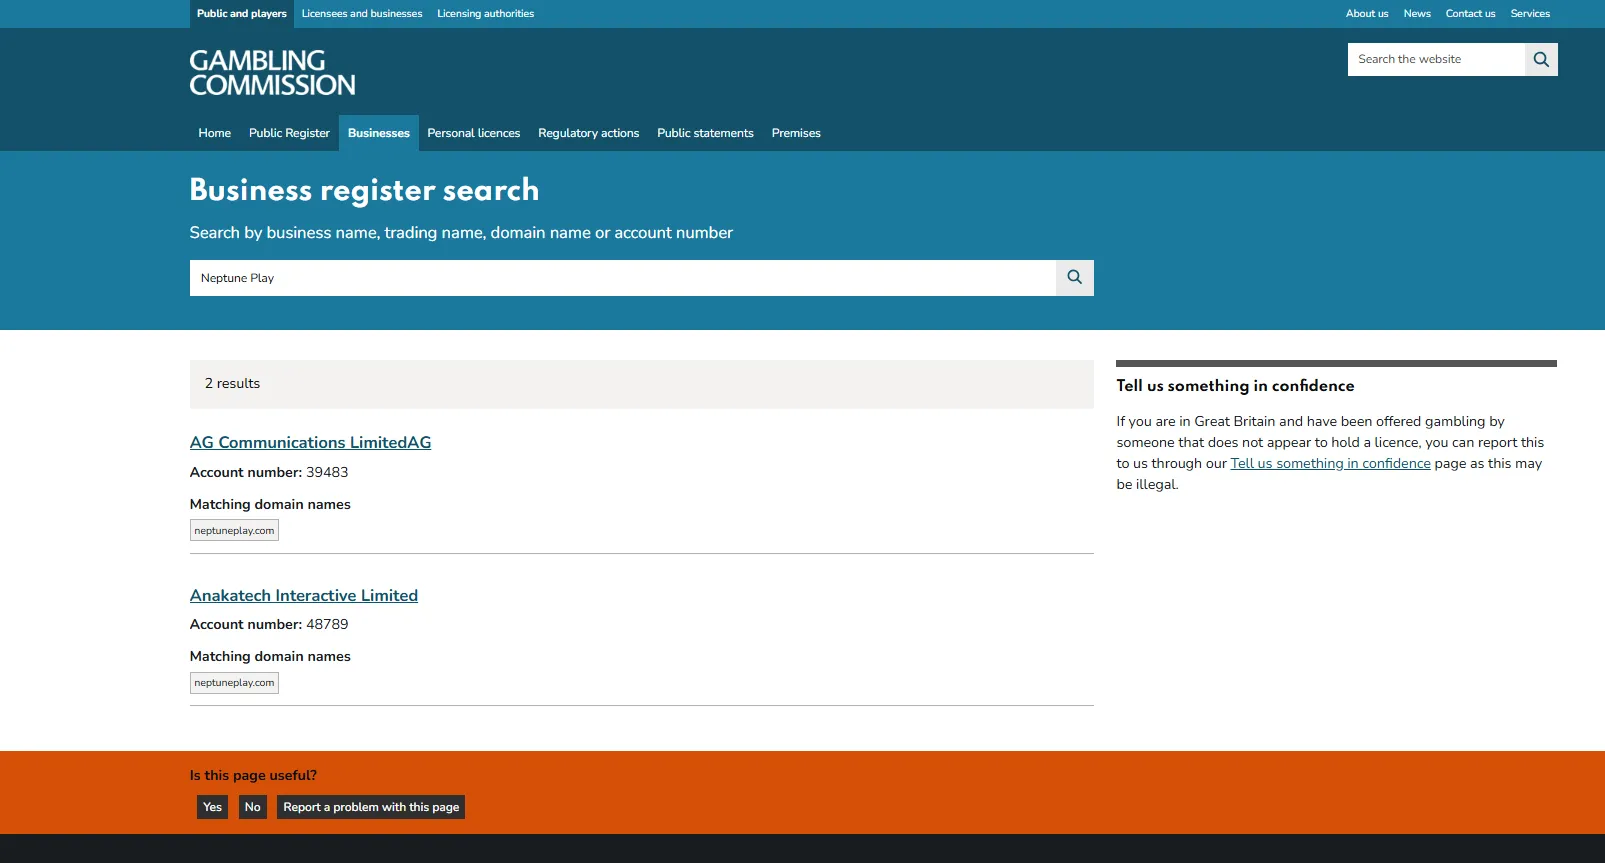This screenshot has width=1605, height=863.
Task: Open Services link in top bar
Action: 1530,14
